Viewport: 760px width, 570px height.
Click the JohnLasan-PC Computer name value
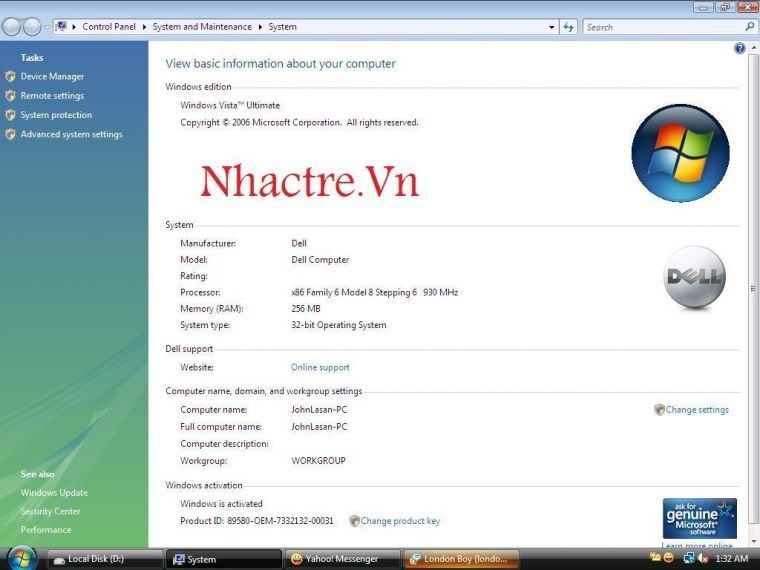pyautogui.click(x=319, y=410)
